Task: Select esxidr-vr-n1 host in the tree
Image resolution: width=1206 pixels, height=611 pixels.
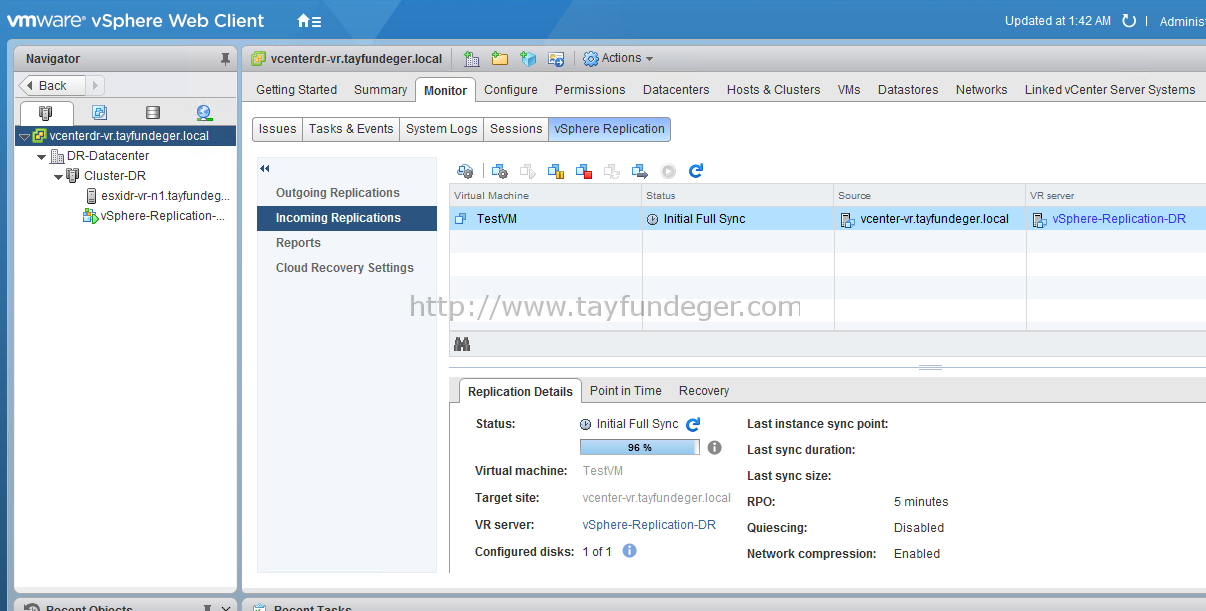Action: [x=158, y=196]
